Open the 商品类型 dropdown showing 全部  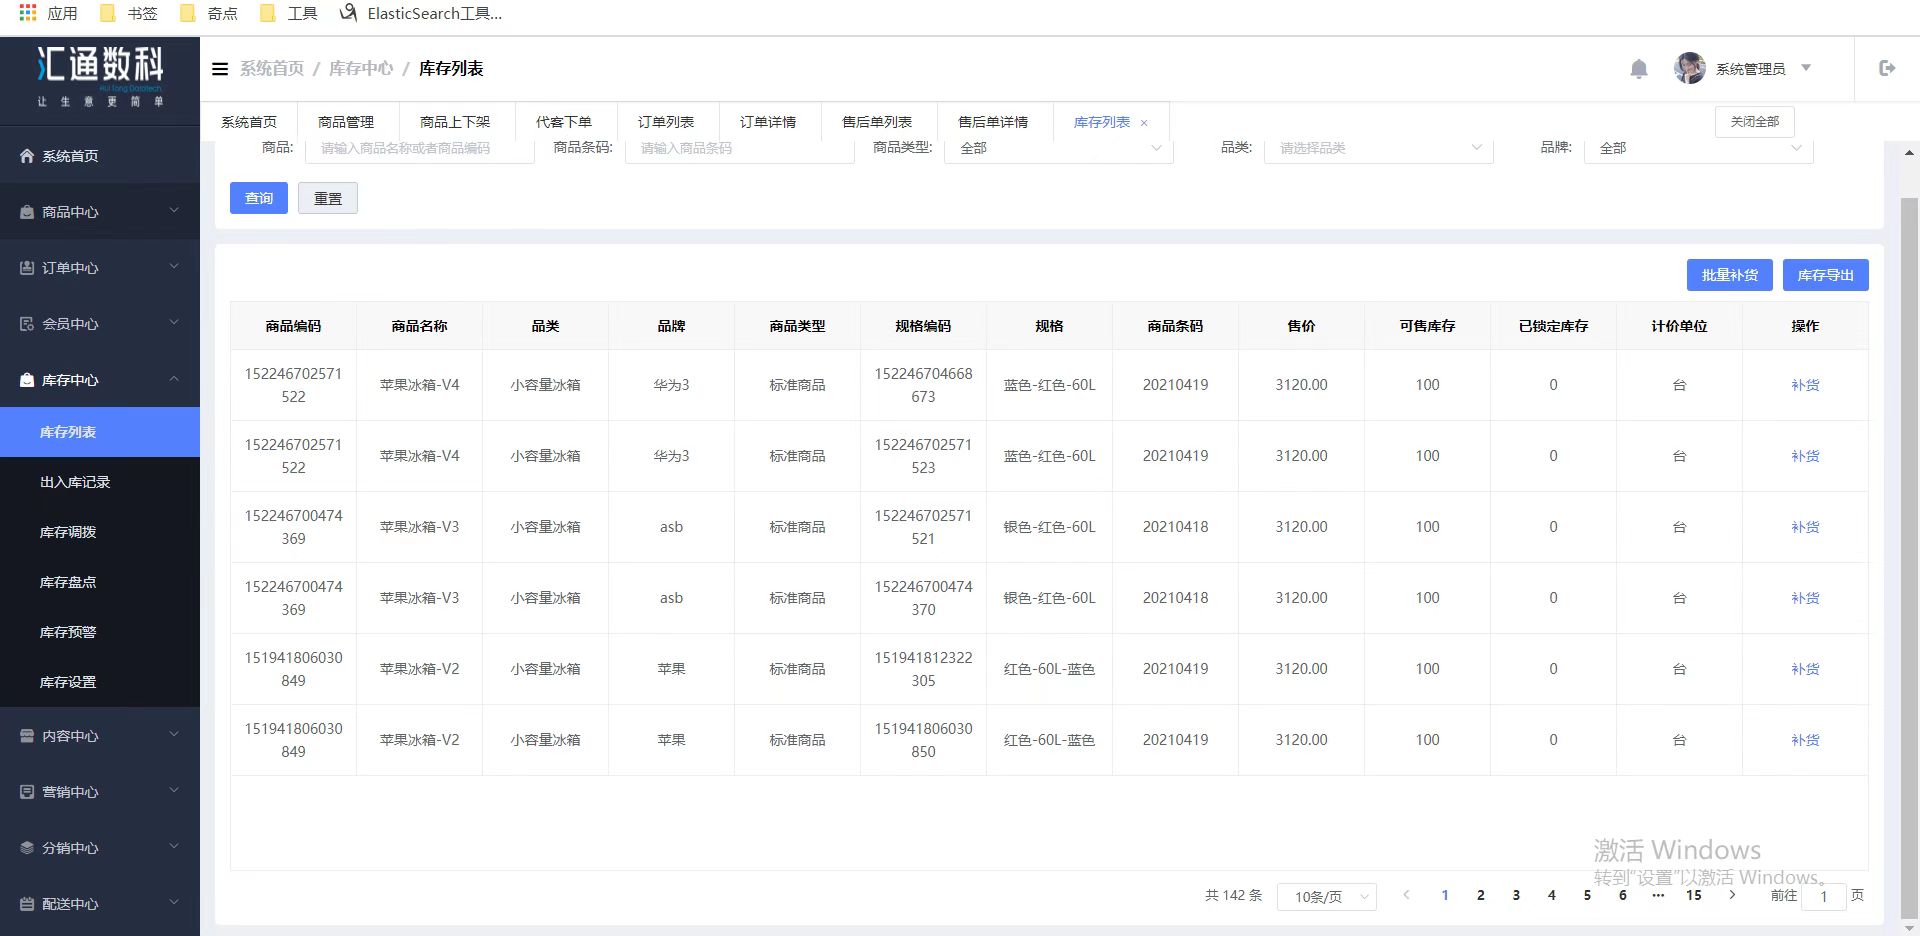click(x=1059, y=149)
